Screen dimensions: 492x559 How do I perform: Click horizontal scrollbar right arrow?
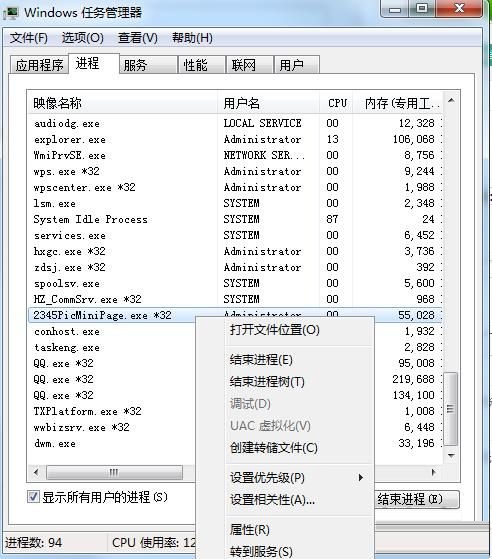click(x=434, y=472)
